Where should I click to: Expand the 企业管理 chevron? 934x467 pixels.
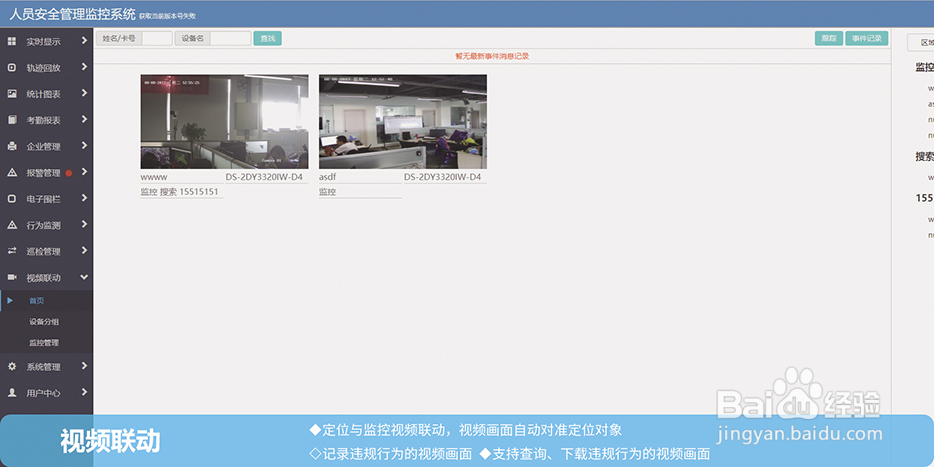(84, 145)
